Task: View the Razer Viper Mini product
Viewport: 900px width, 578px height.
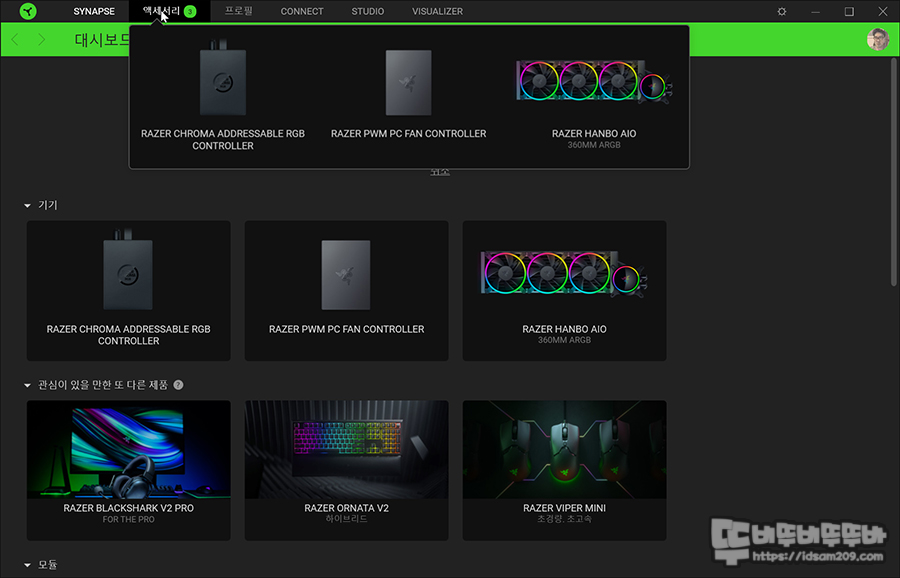Action: tap(565, 471)
